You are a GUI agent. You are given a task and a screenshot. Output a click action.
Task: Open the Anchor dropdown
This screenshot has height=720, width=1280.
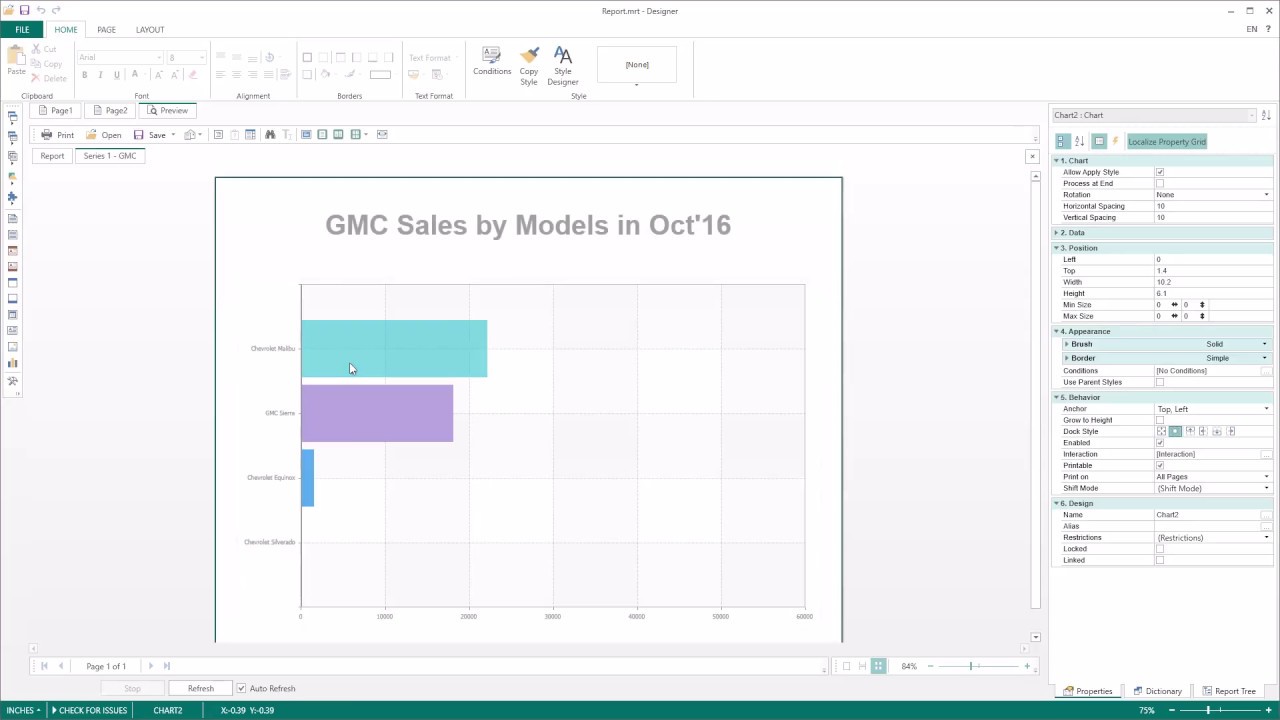coord(1266,409)
